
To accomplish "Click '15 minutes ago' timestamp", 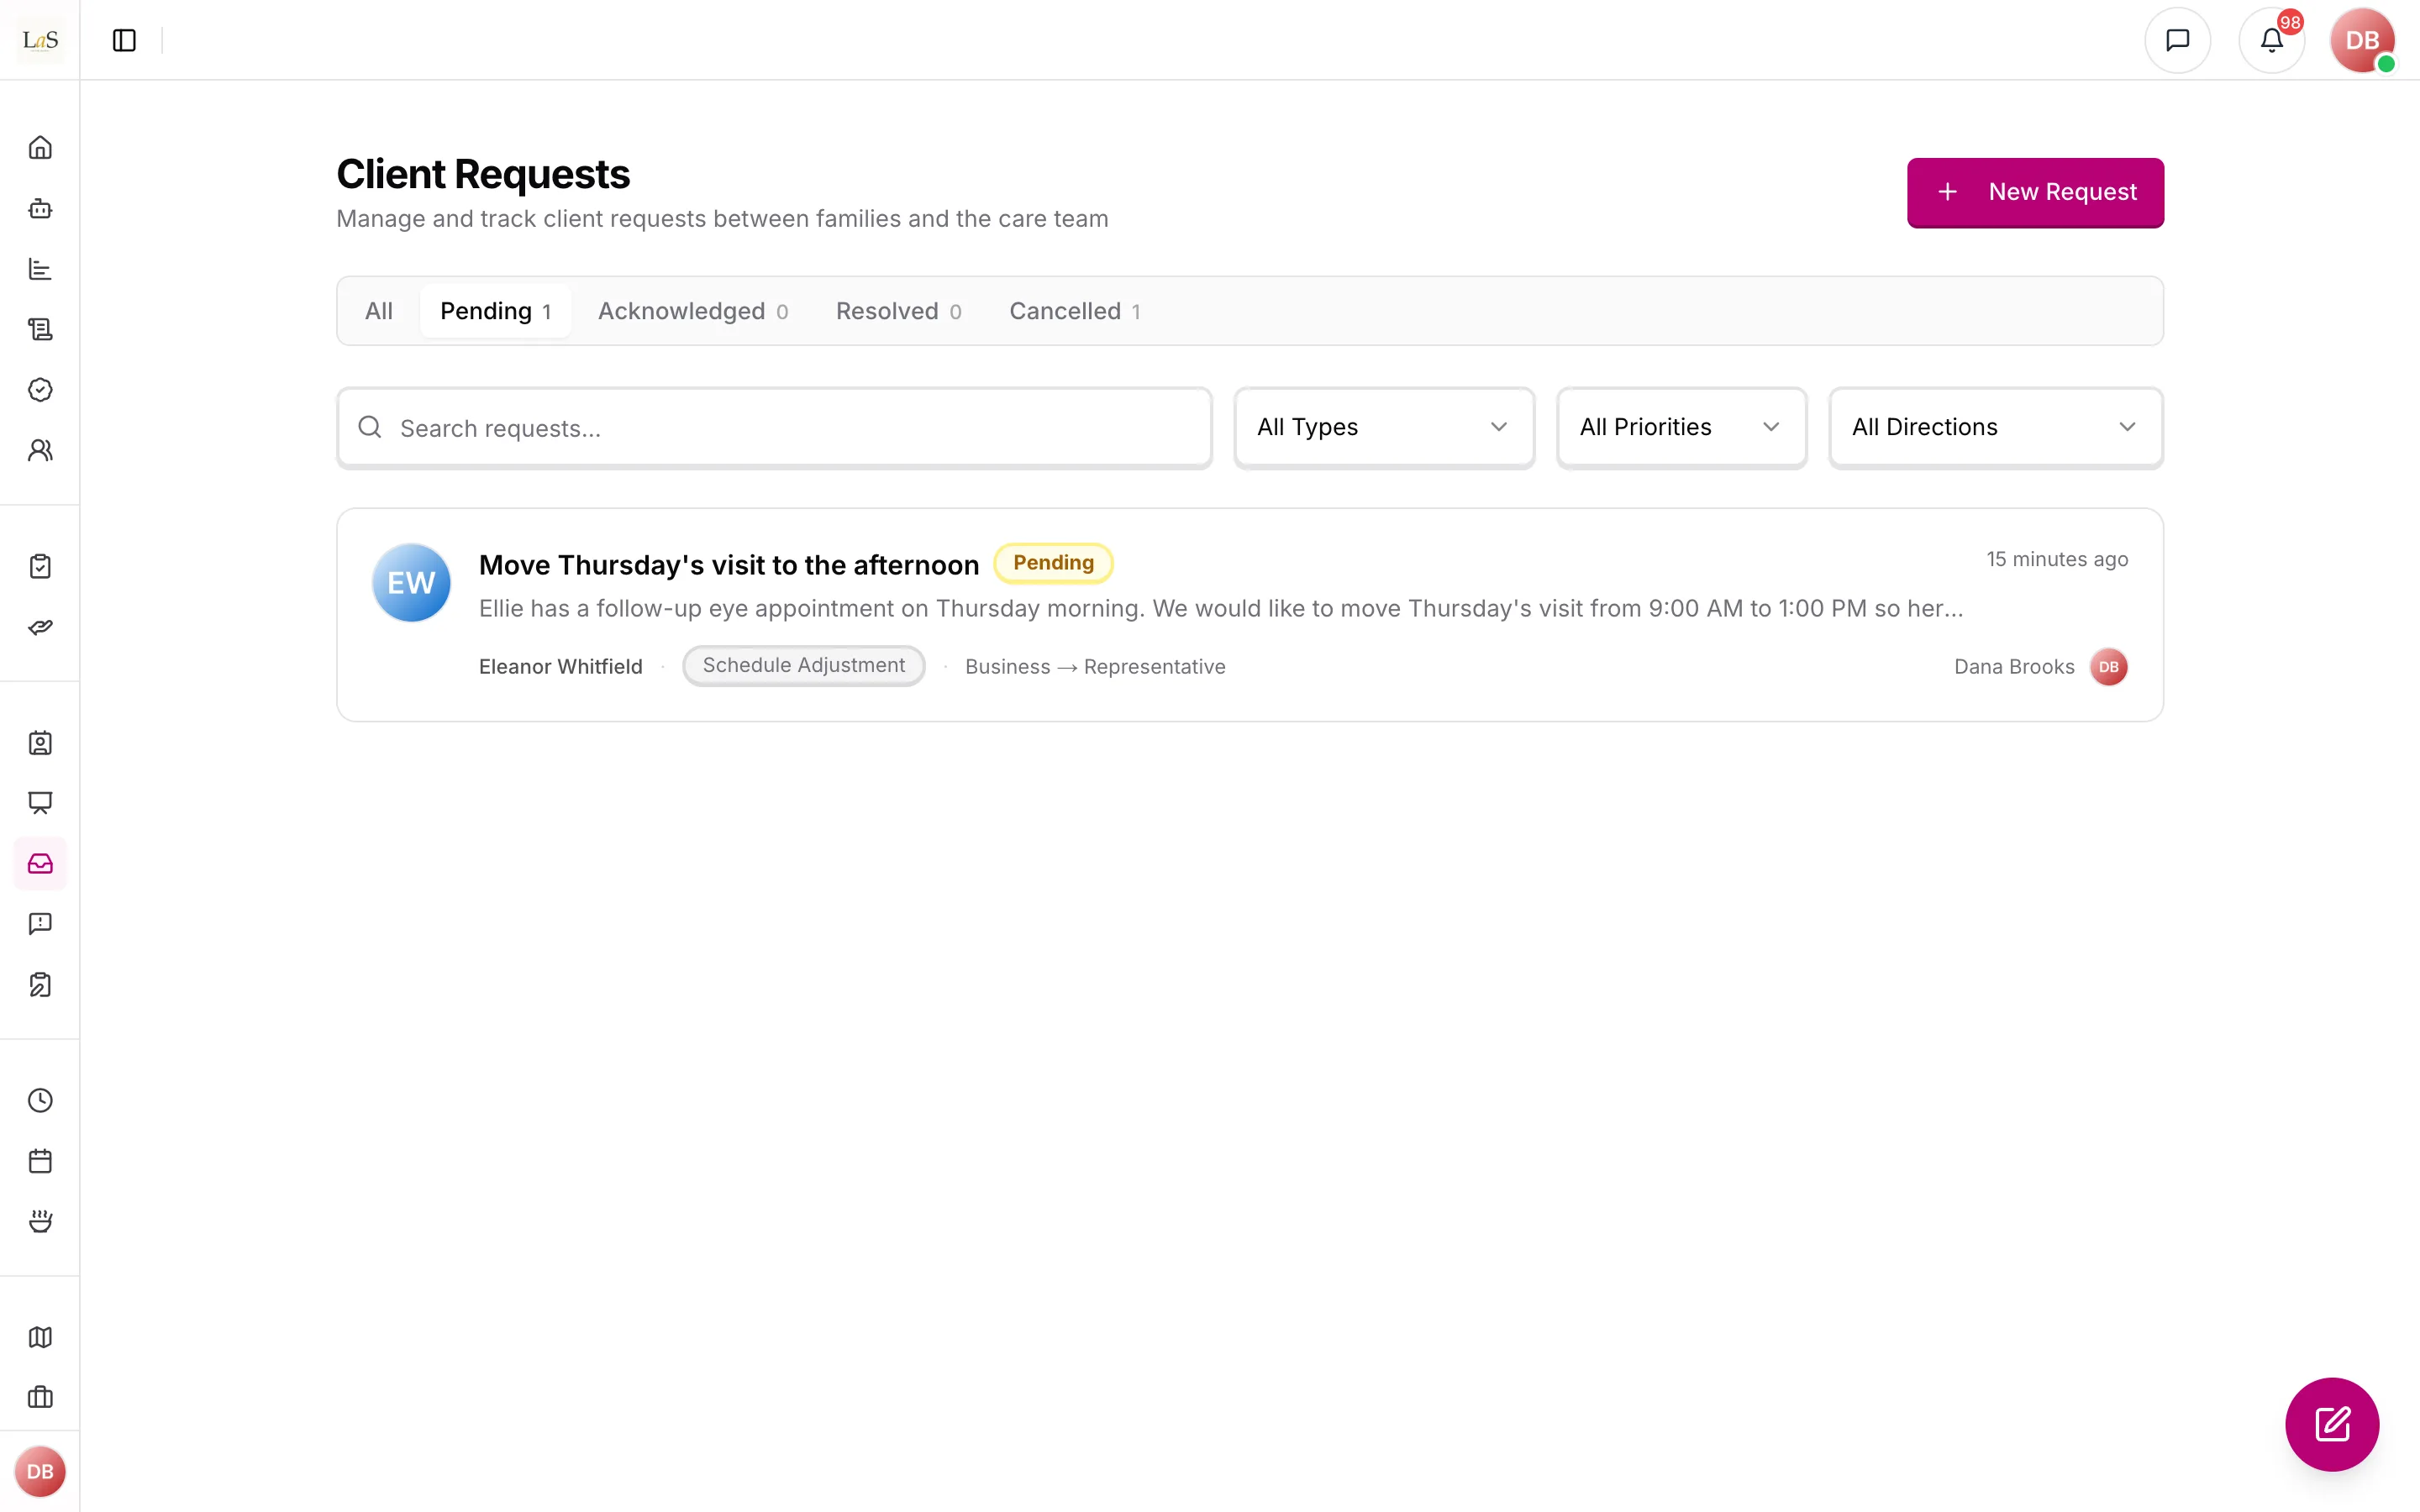I will (2057, 559).
